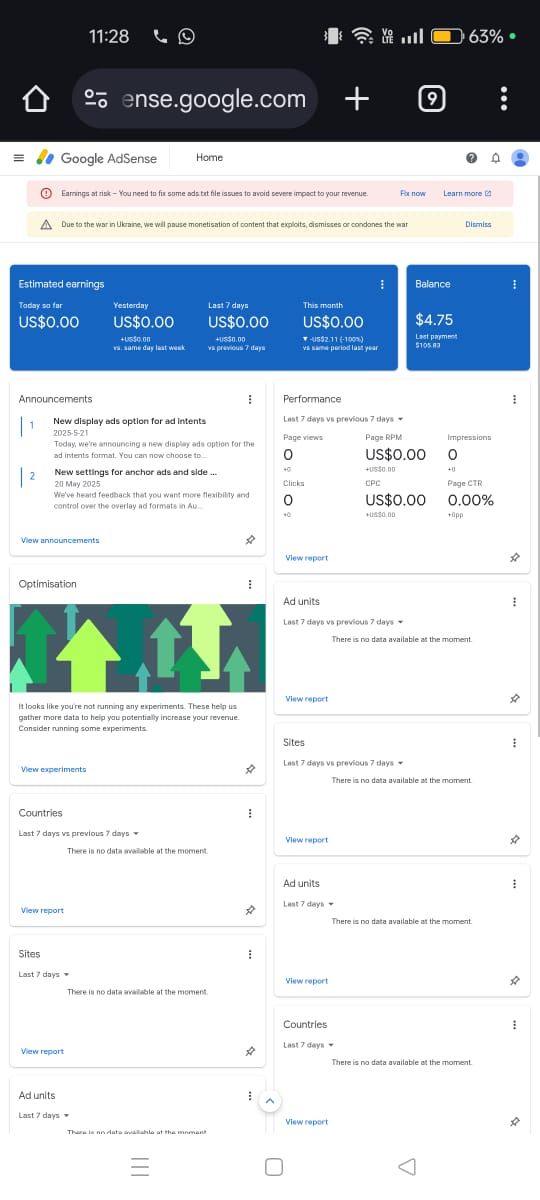540x1200 pixels.
Task: Open Balance card options menu
Action: point(514,284)
